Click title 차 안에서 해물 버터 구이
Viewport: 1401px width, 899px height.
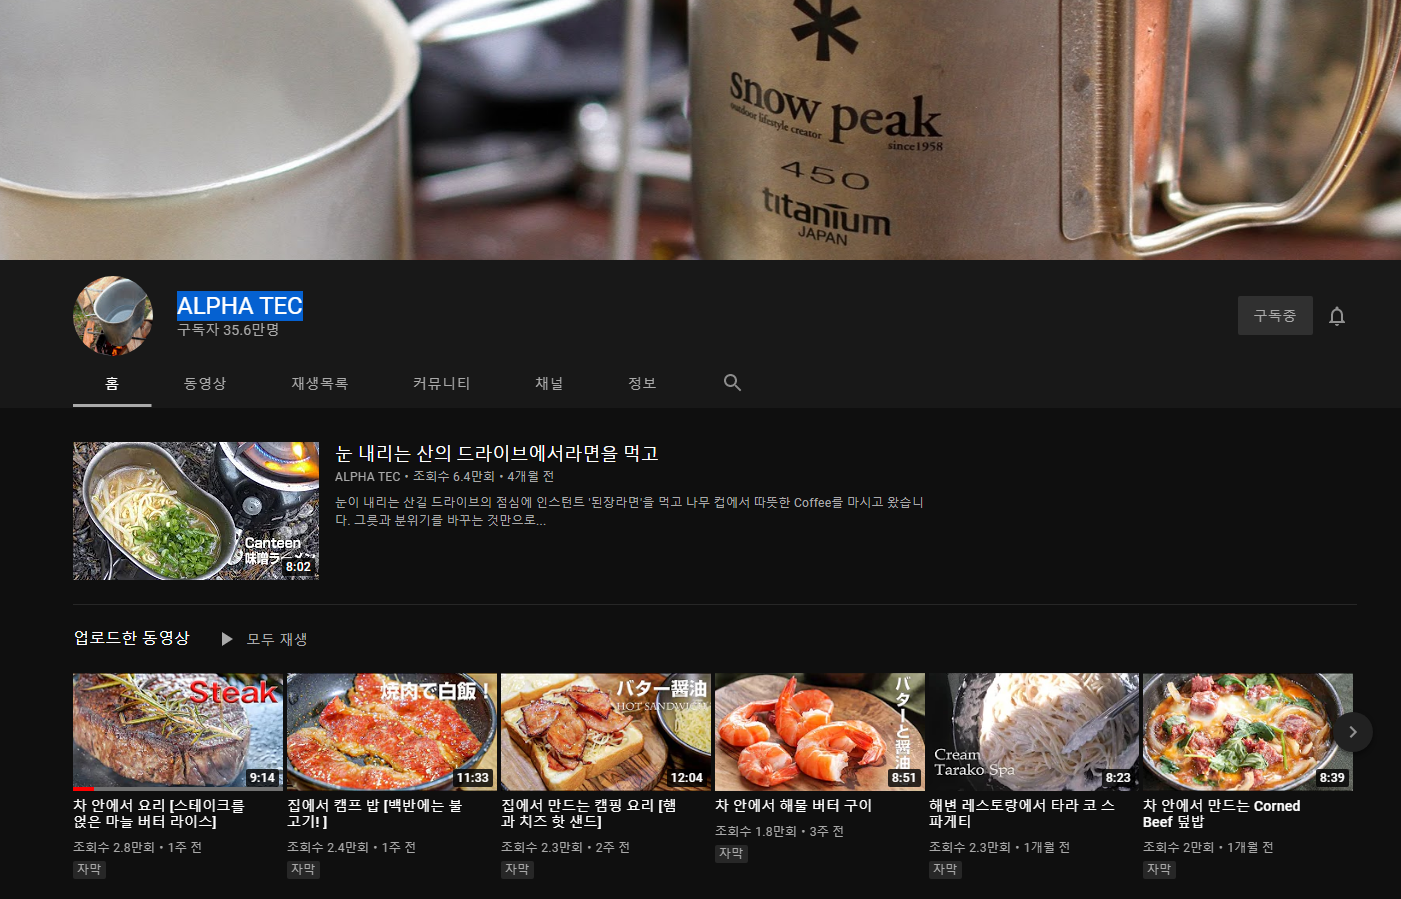(793, 805)
